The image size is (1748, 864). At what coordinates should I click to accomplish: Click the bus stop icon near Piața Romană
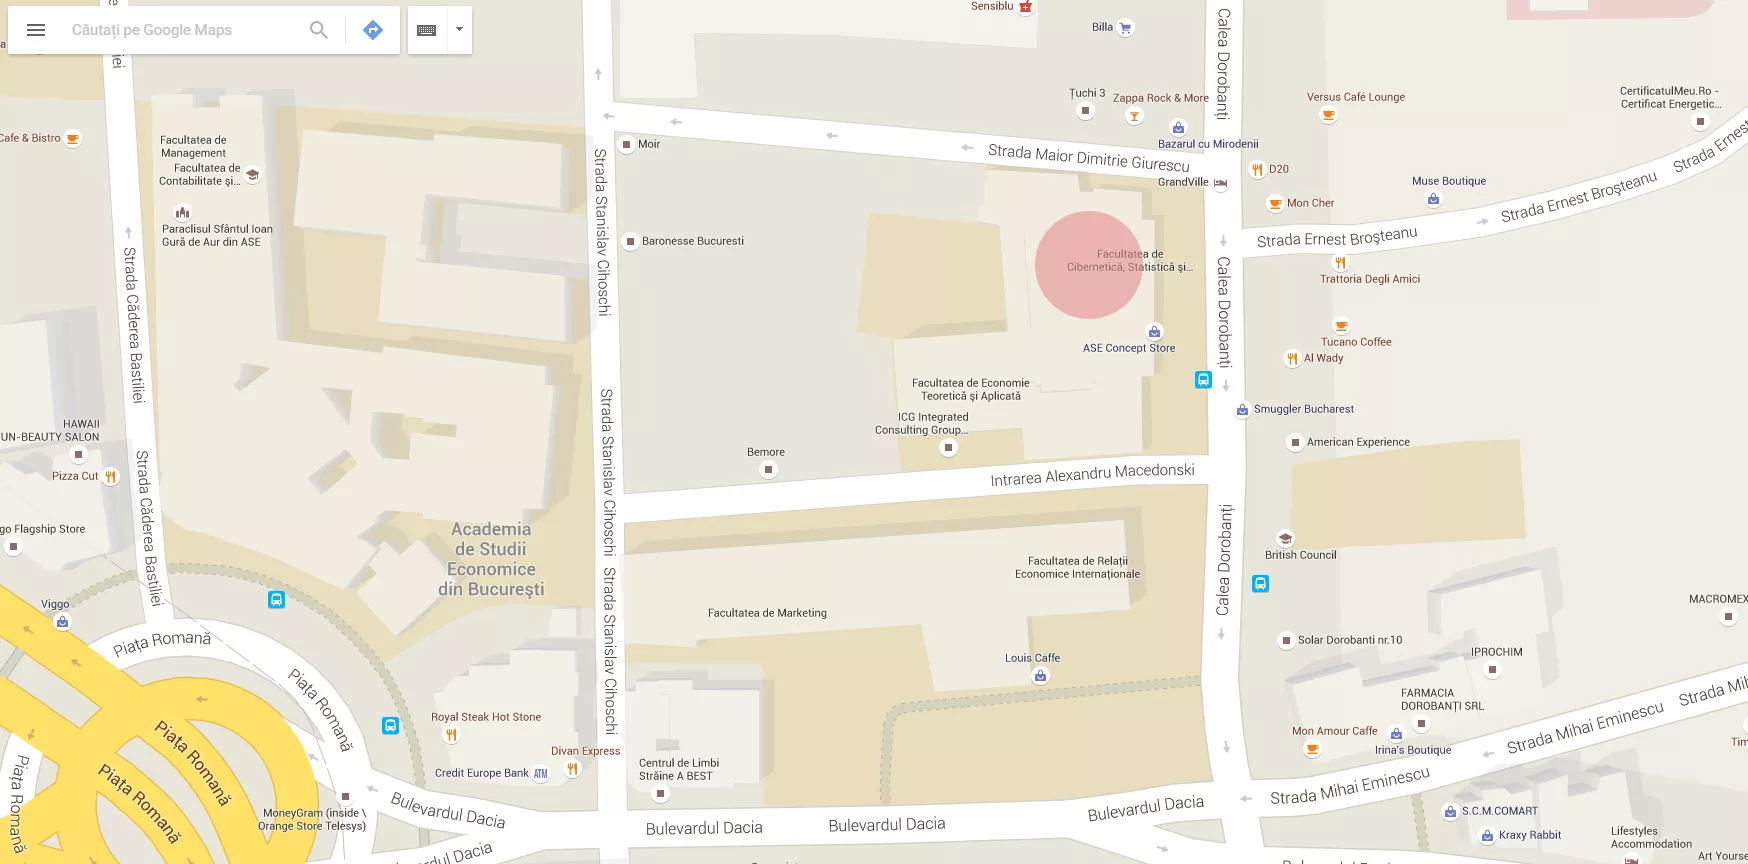[277, 600]
